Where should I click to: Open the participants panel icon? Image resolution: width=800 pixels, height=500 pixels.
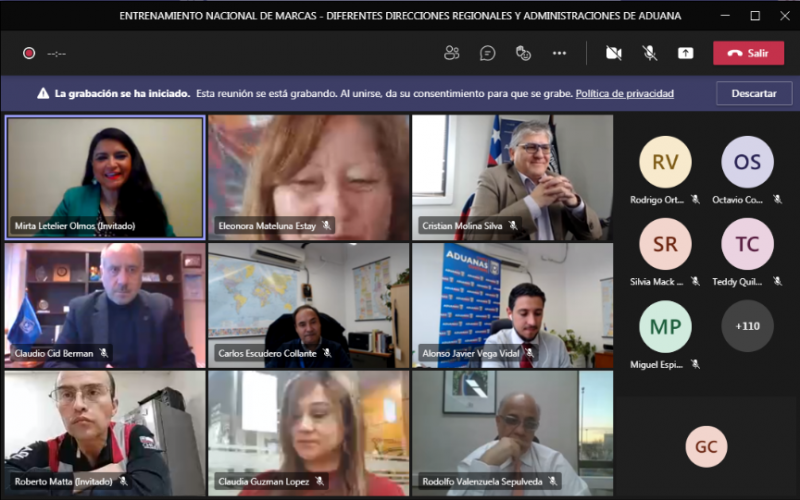452,53
